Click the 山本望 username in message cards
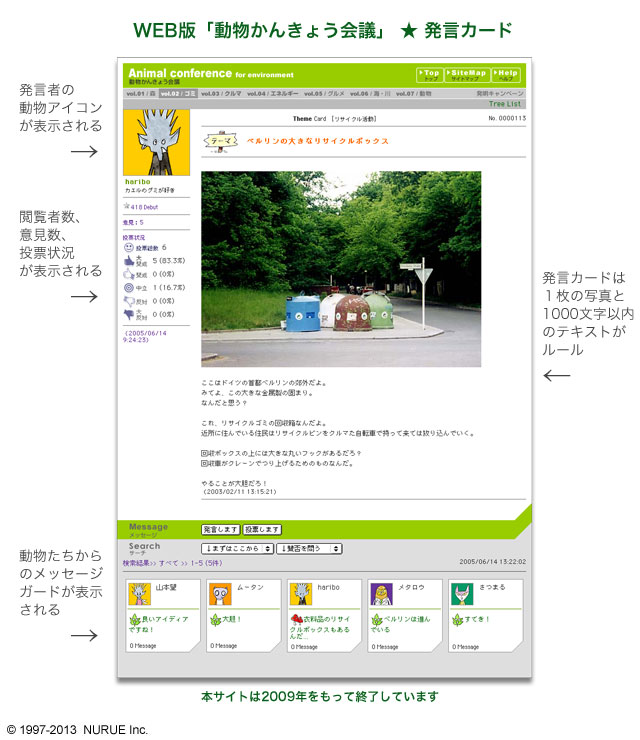The image size is (640, 740). (x=166, y=588)
